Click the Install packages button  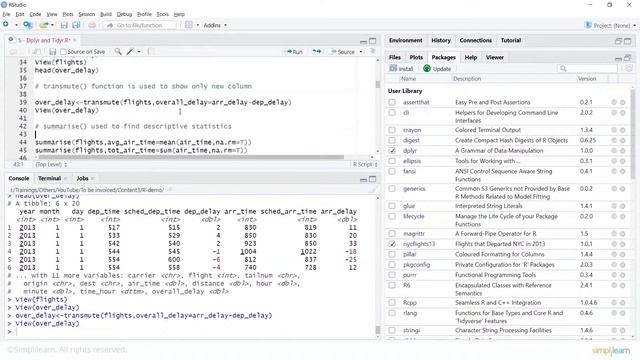pos(401,69)
